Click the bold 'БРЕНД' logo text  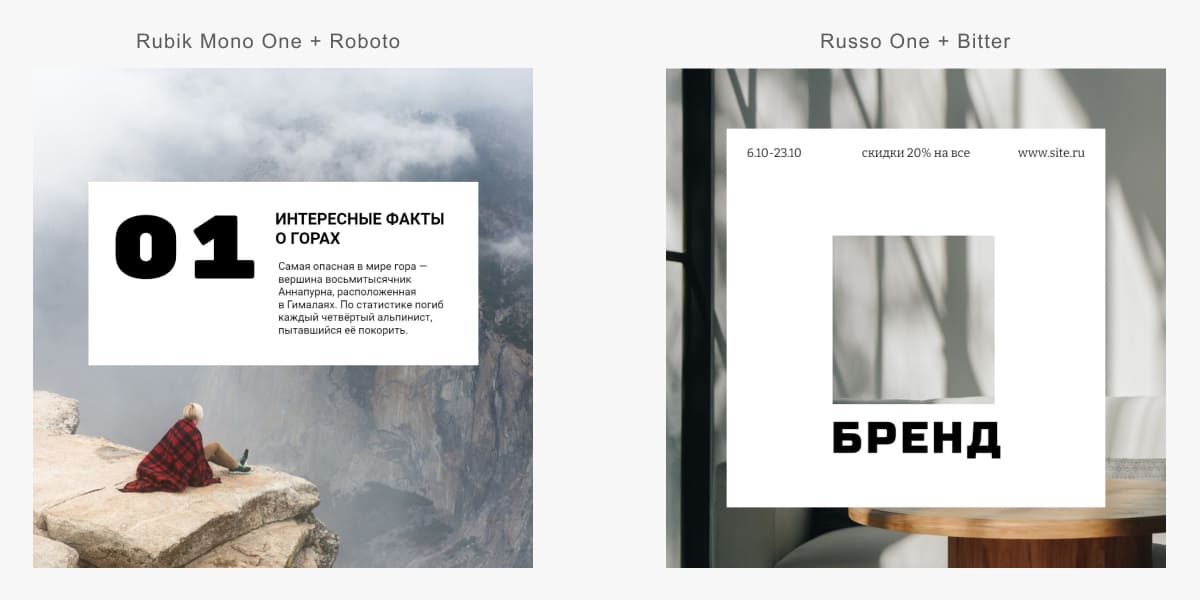pos(916,438)
